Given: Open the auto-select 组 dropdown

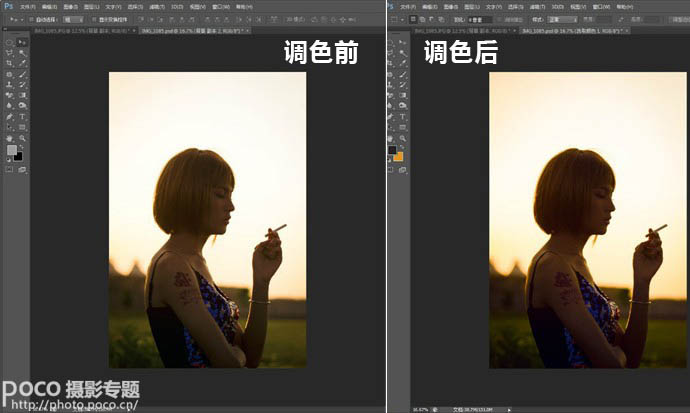Looking at the screenshot, I should coord(72,19).
